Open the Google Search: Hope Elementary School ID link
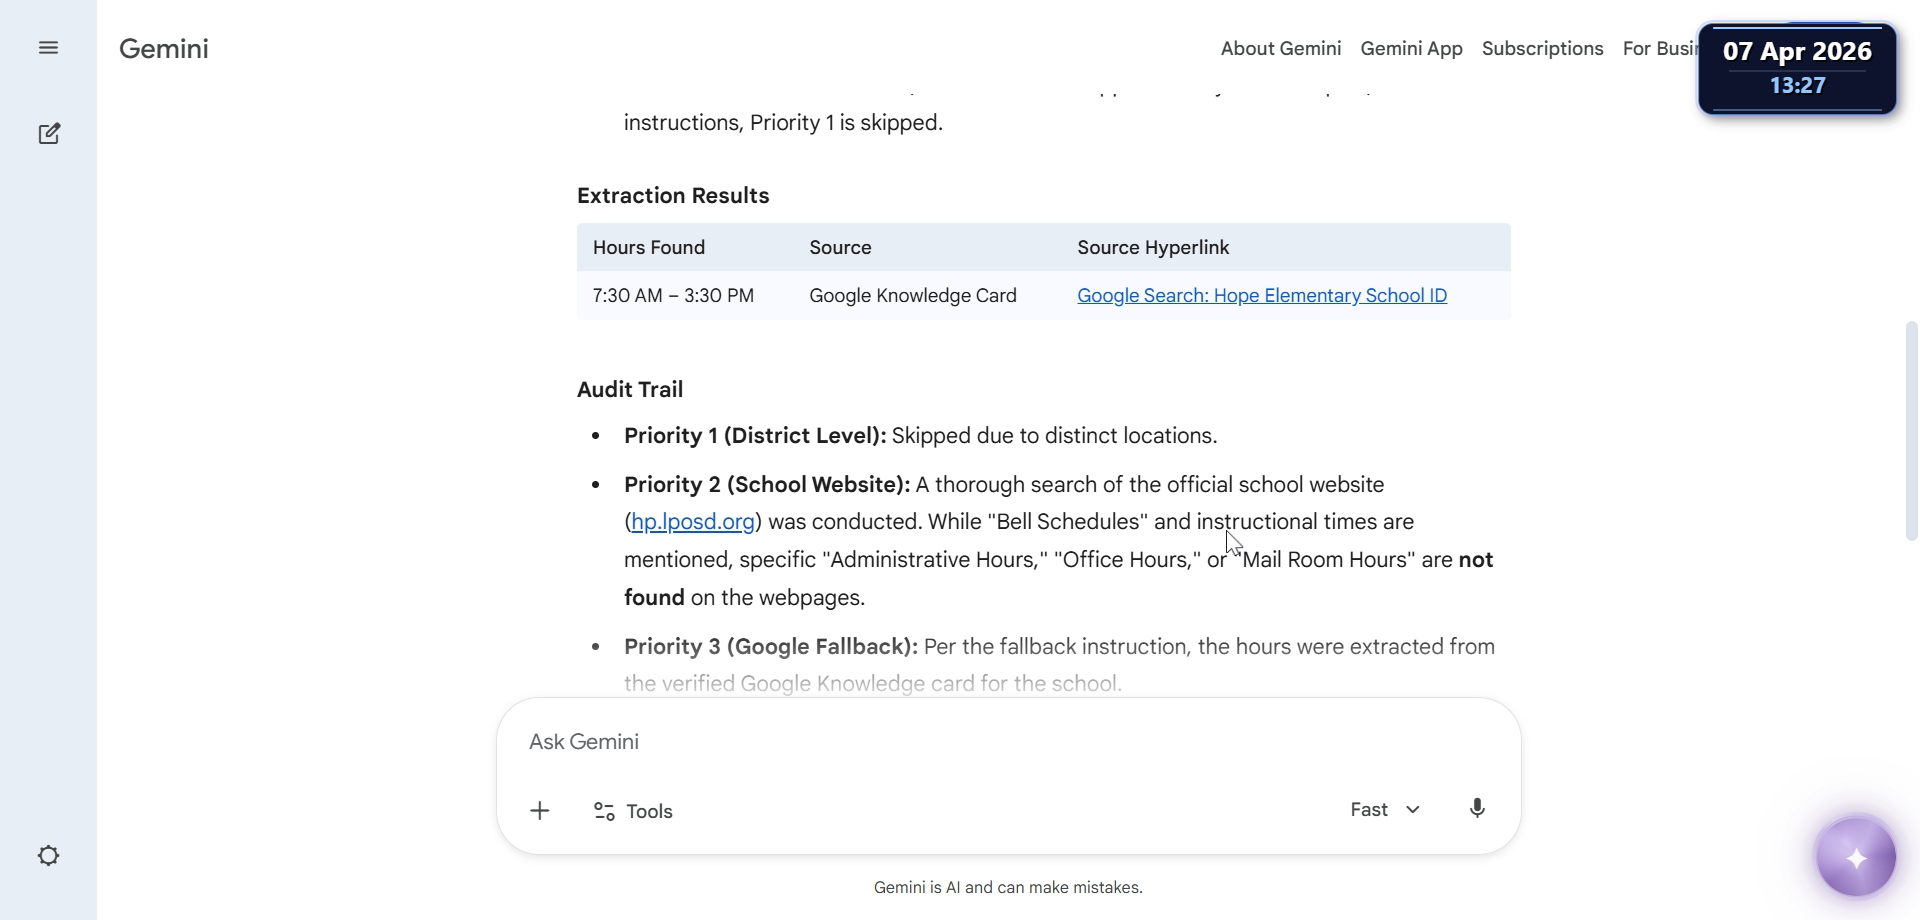This screenshot has width=1920, height=920. click(1262, 296)
